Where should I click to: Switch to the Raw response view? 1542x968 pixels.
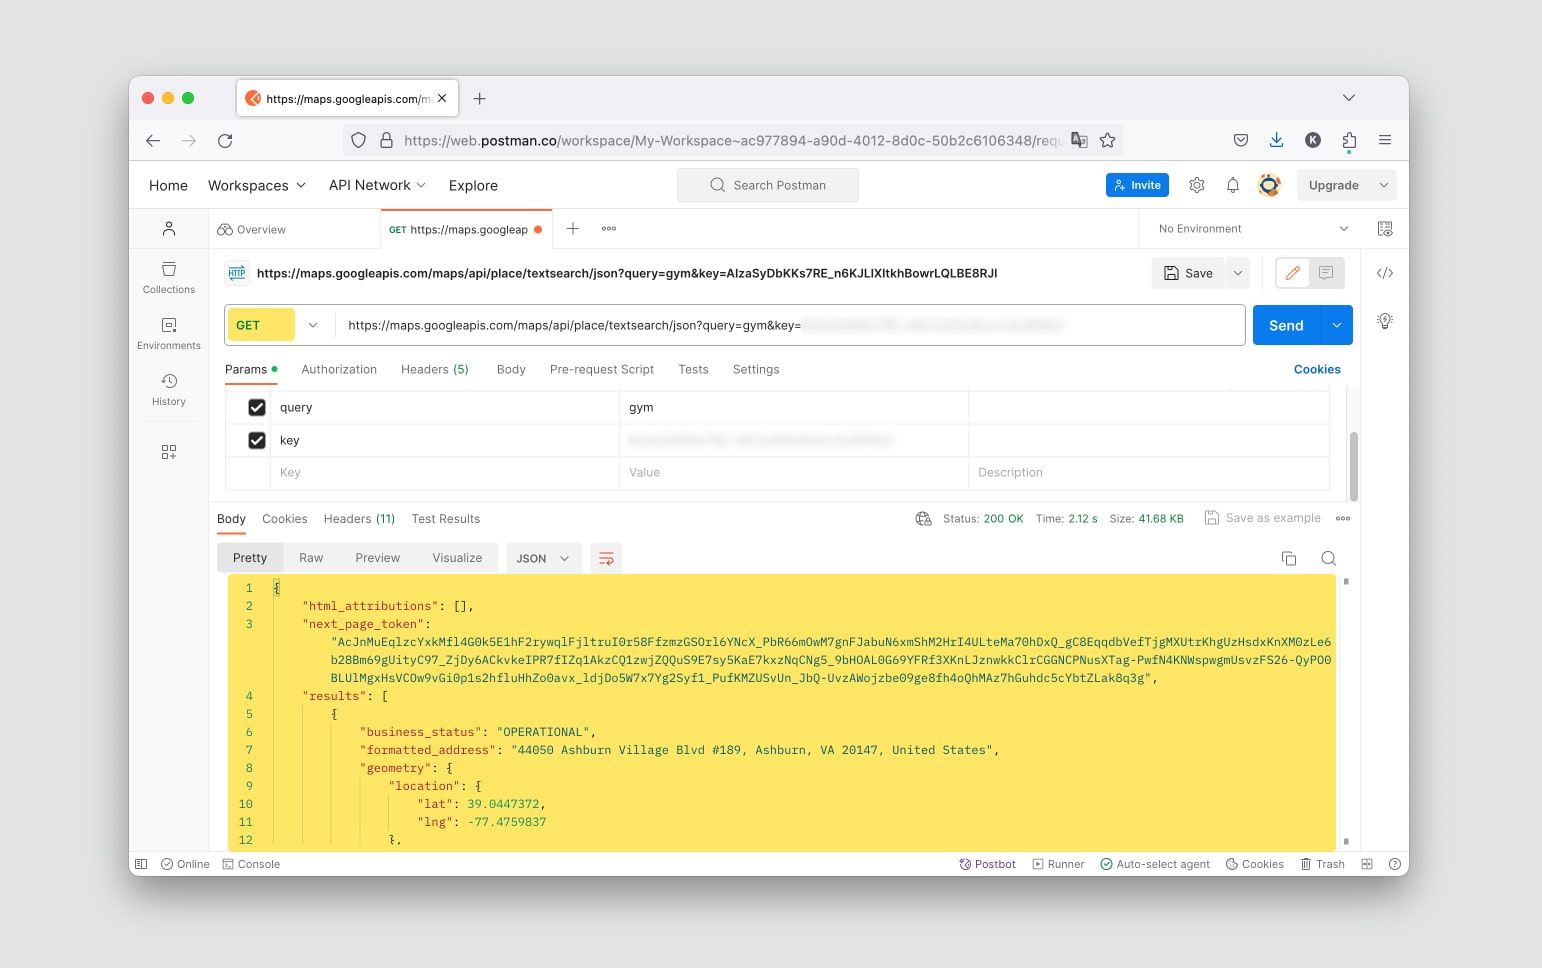tap(311, 558)
